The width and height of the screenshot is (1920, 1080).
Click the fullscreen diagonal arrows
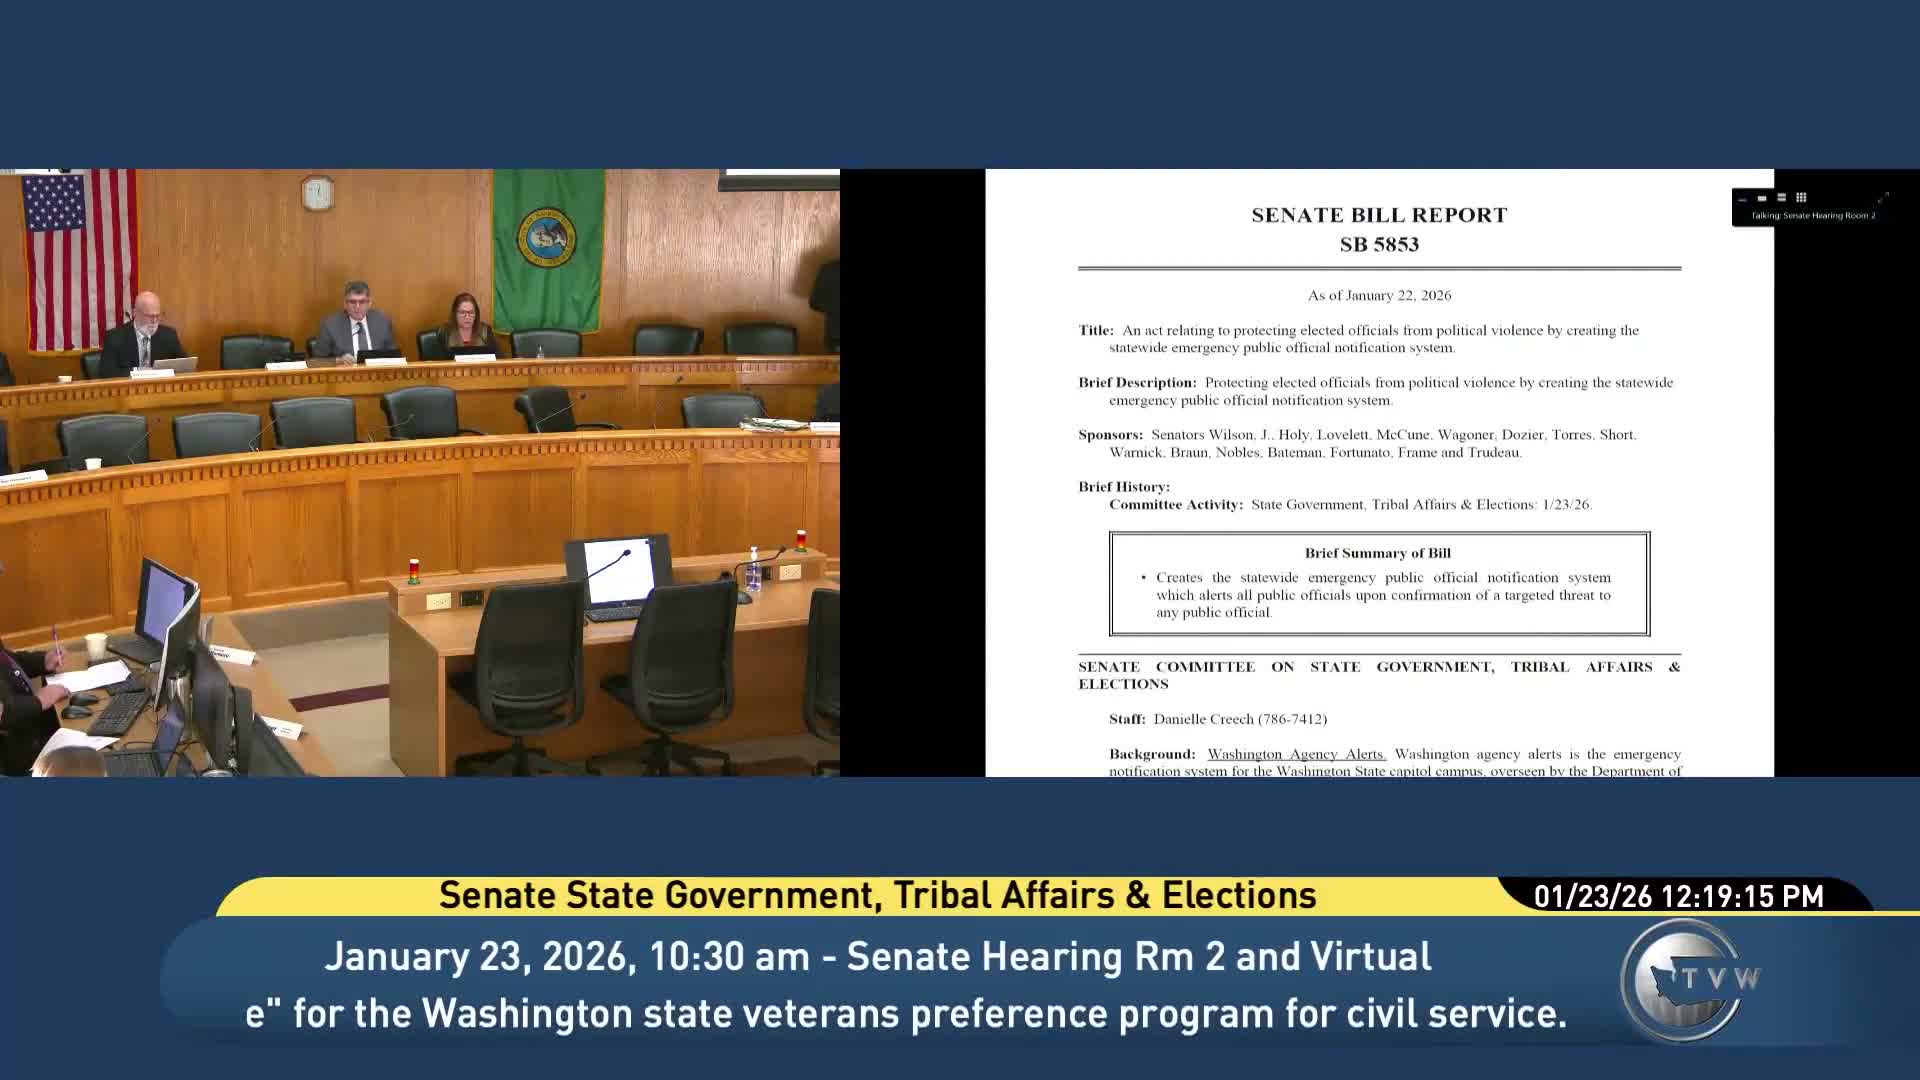click(x=1882, y=197)
